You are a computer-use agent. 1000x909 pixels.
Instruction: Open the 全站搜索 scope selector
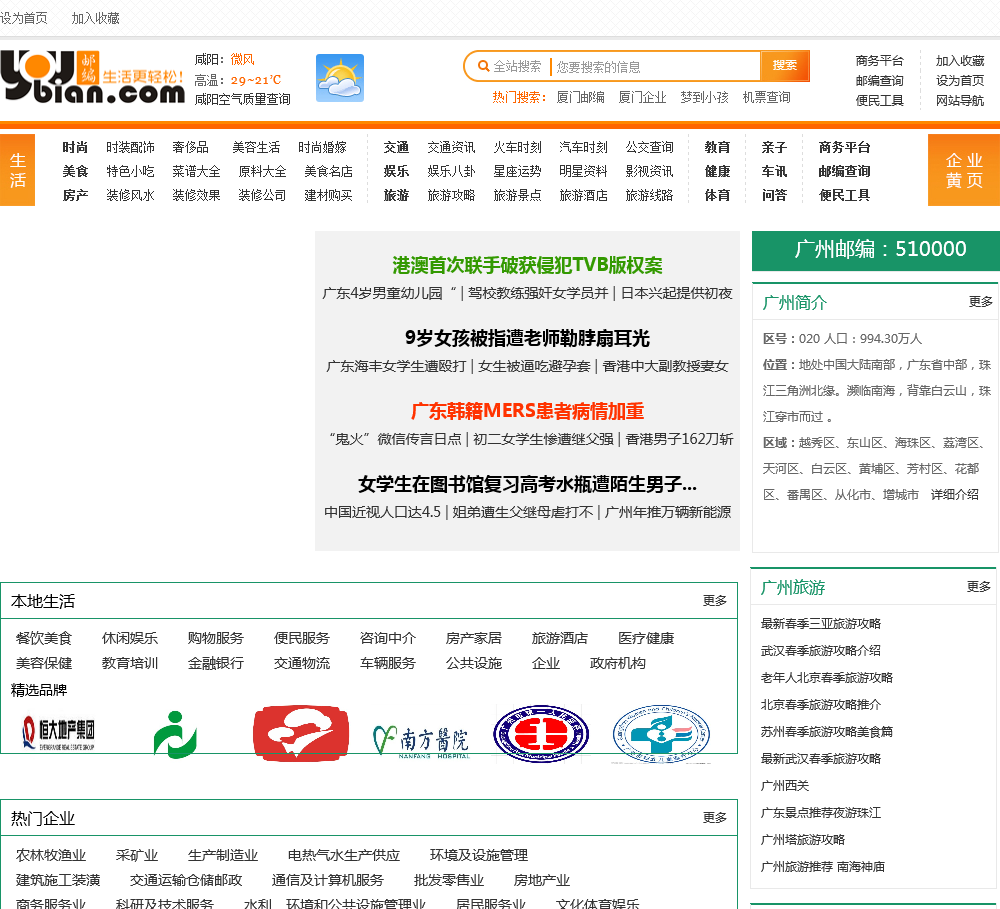[517, 66]
